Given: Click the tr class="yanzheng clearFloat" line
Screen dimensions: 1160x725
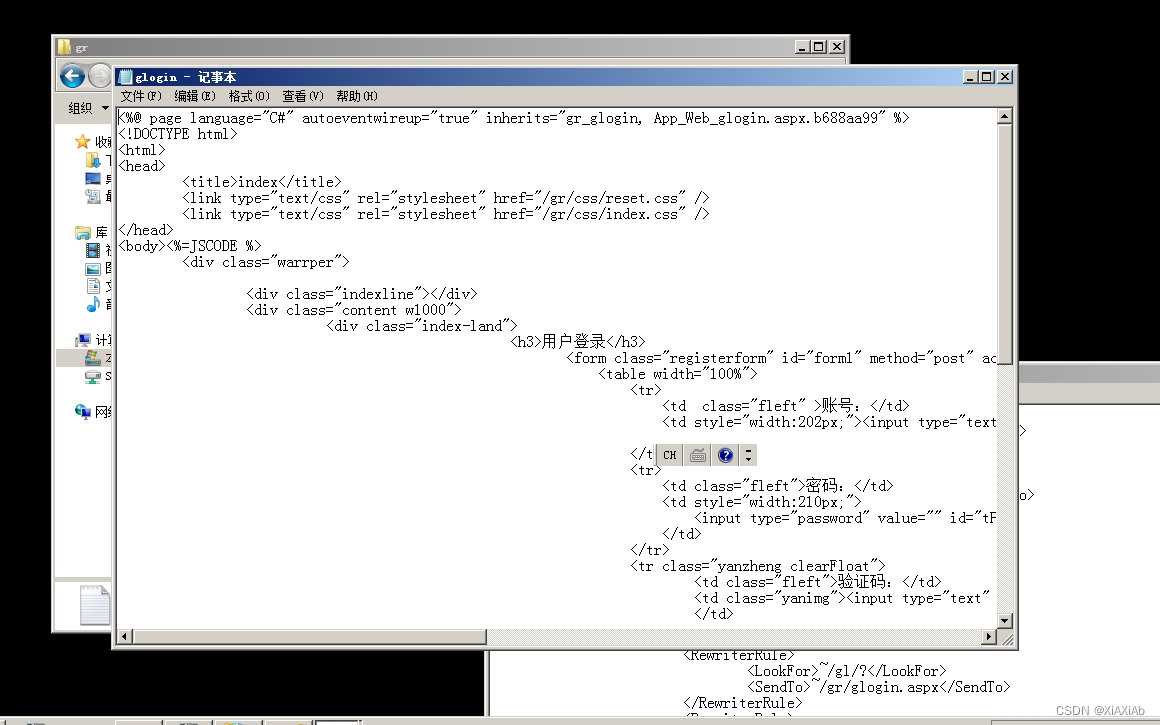Looking at the screenshot, I should click(x=758, y=566).
